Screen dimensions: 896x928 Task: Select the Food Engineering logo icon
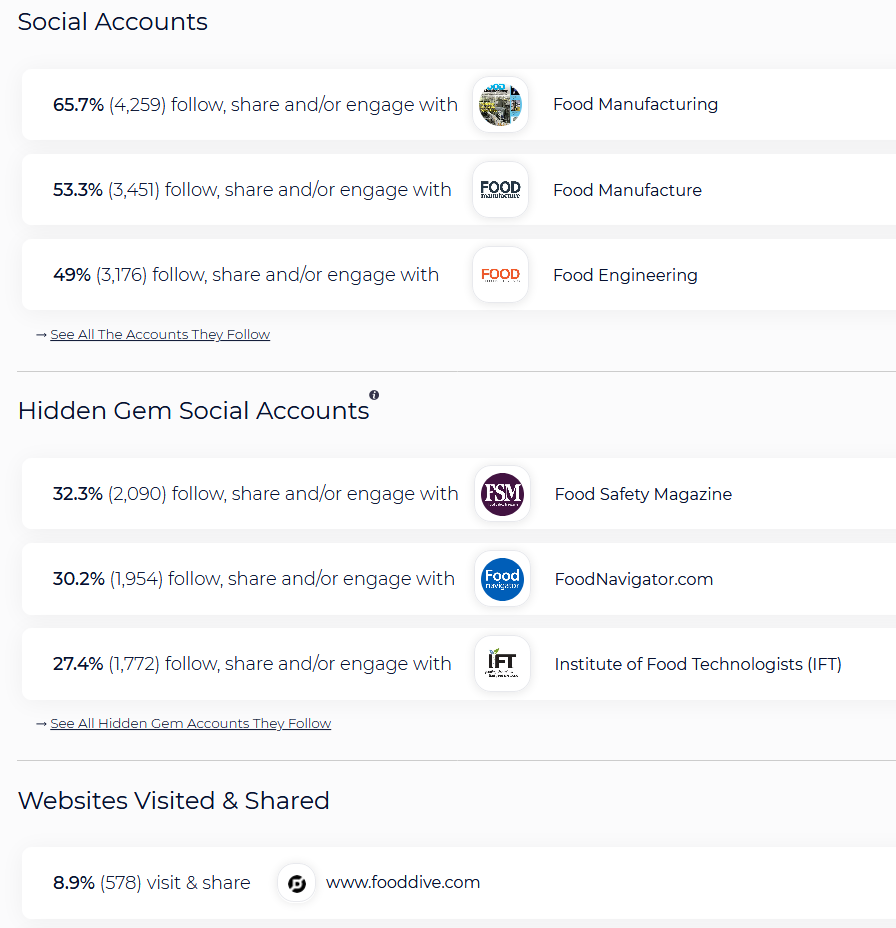point(500,275)
